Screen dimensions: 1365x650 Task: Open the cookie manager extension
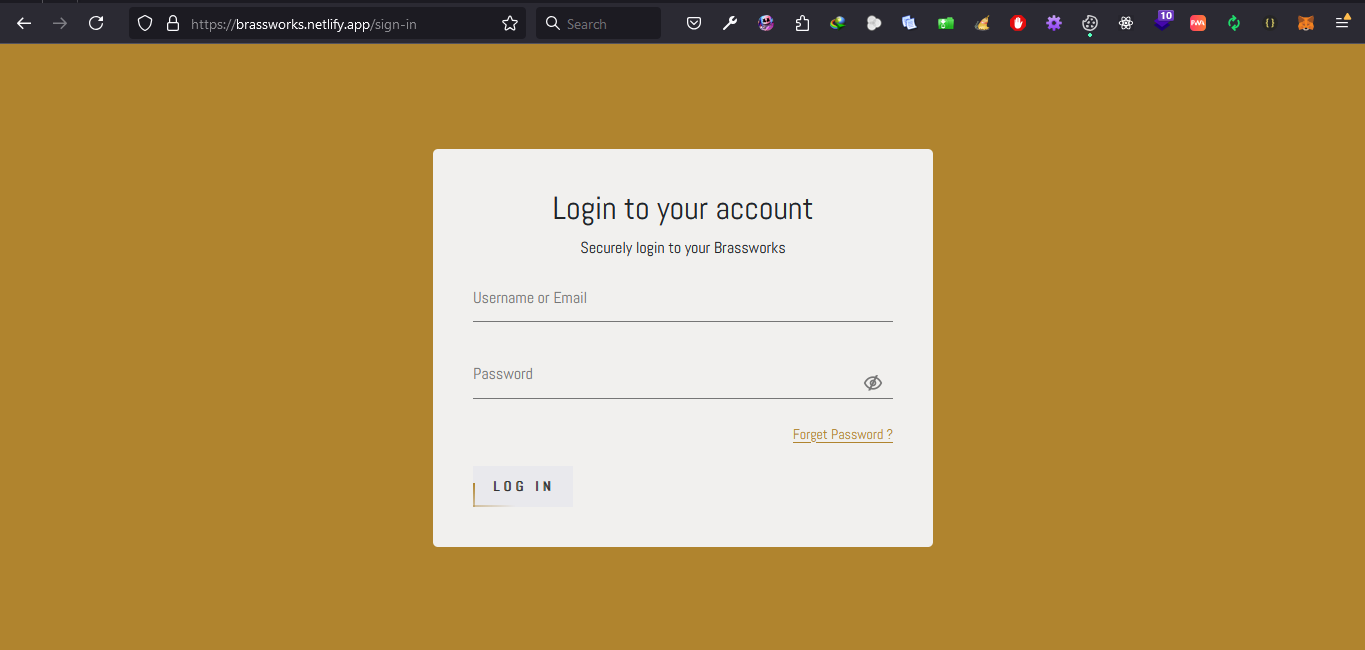(x=1090, y=23)
